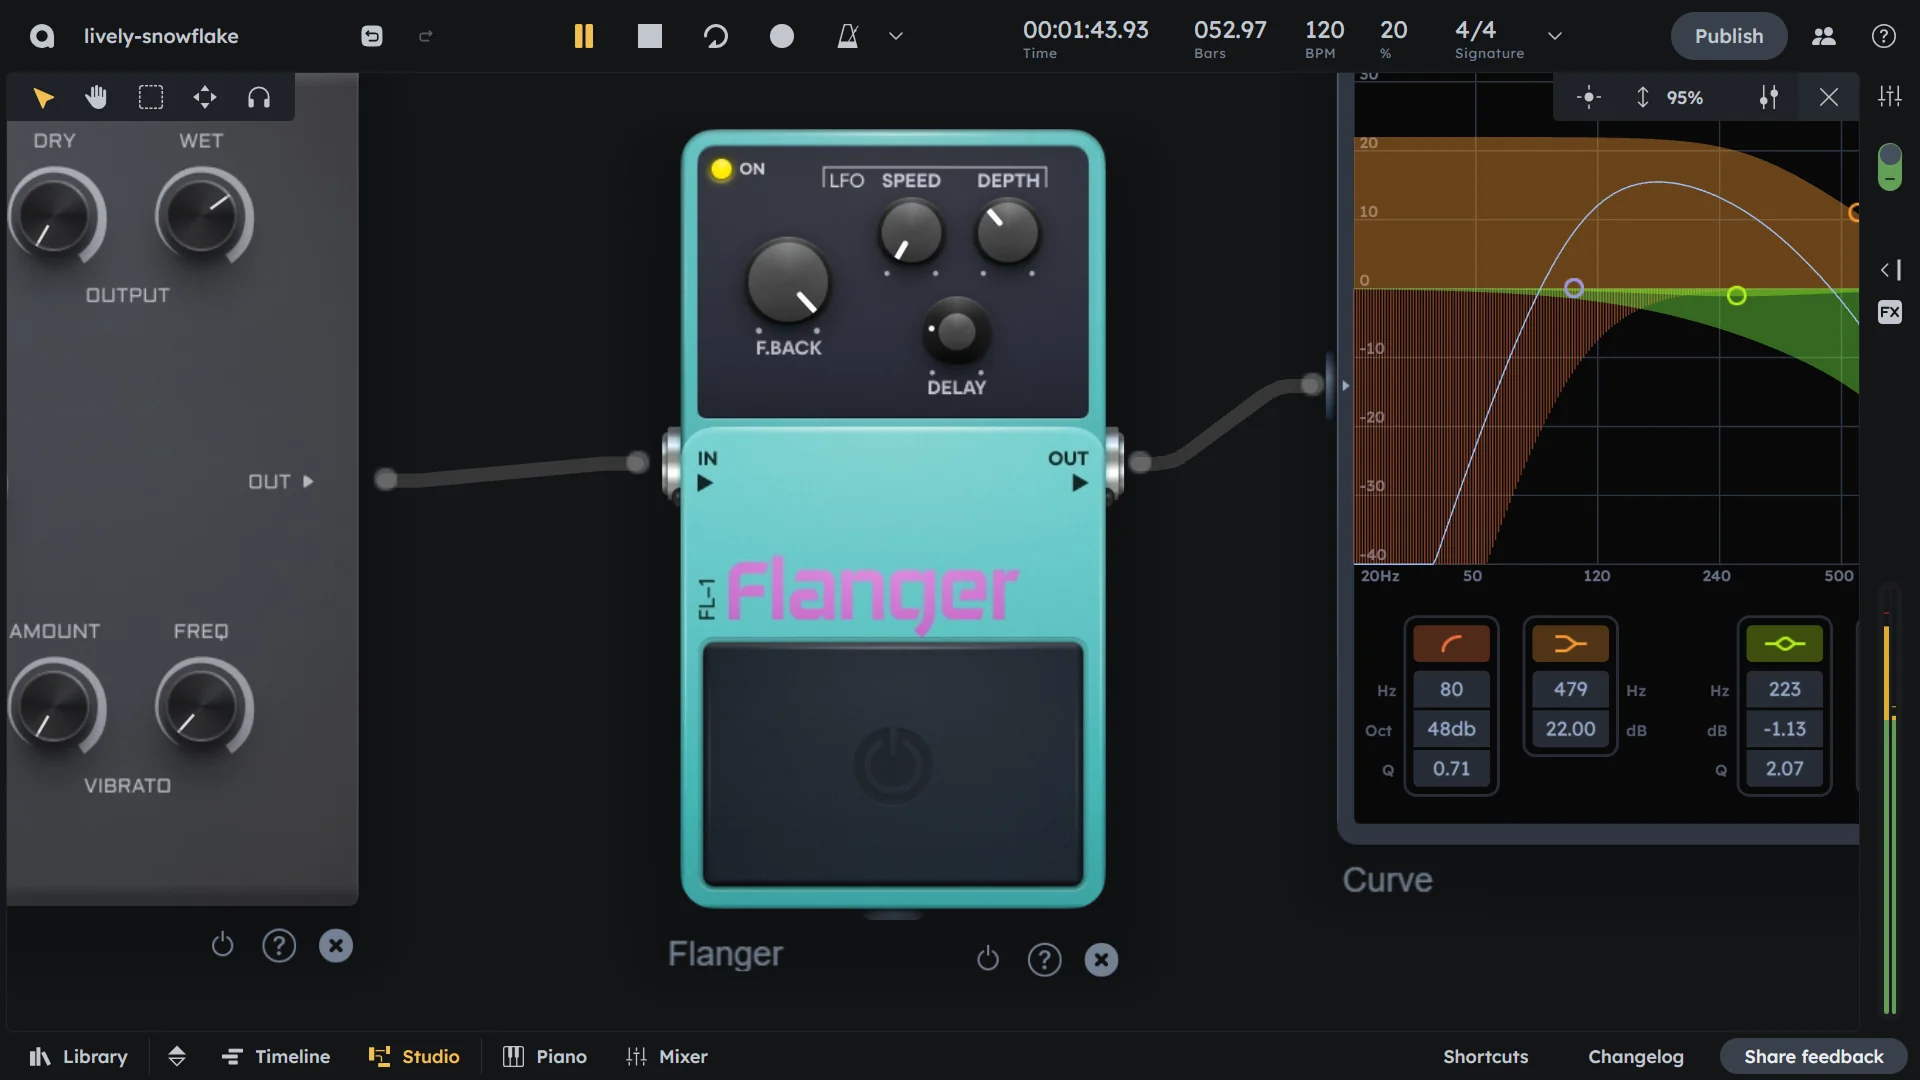Collapse the EQ side panel with the arrow
The height and width of the screenshot is (1080, 1920).
(1888, 270)
